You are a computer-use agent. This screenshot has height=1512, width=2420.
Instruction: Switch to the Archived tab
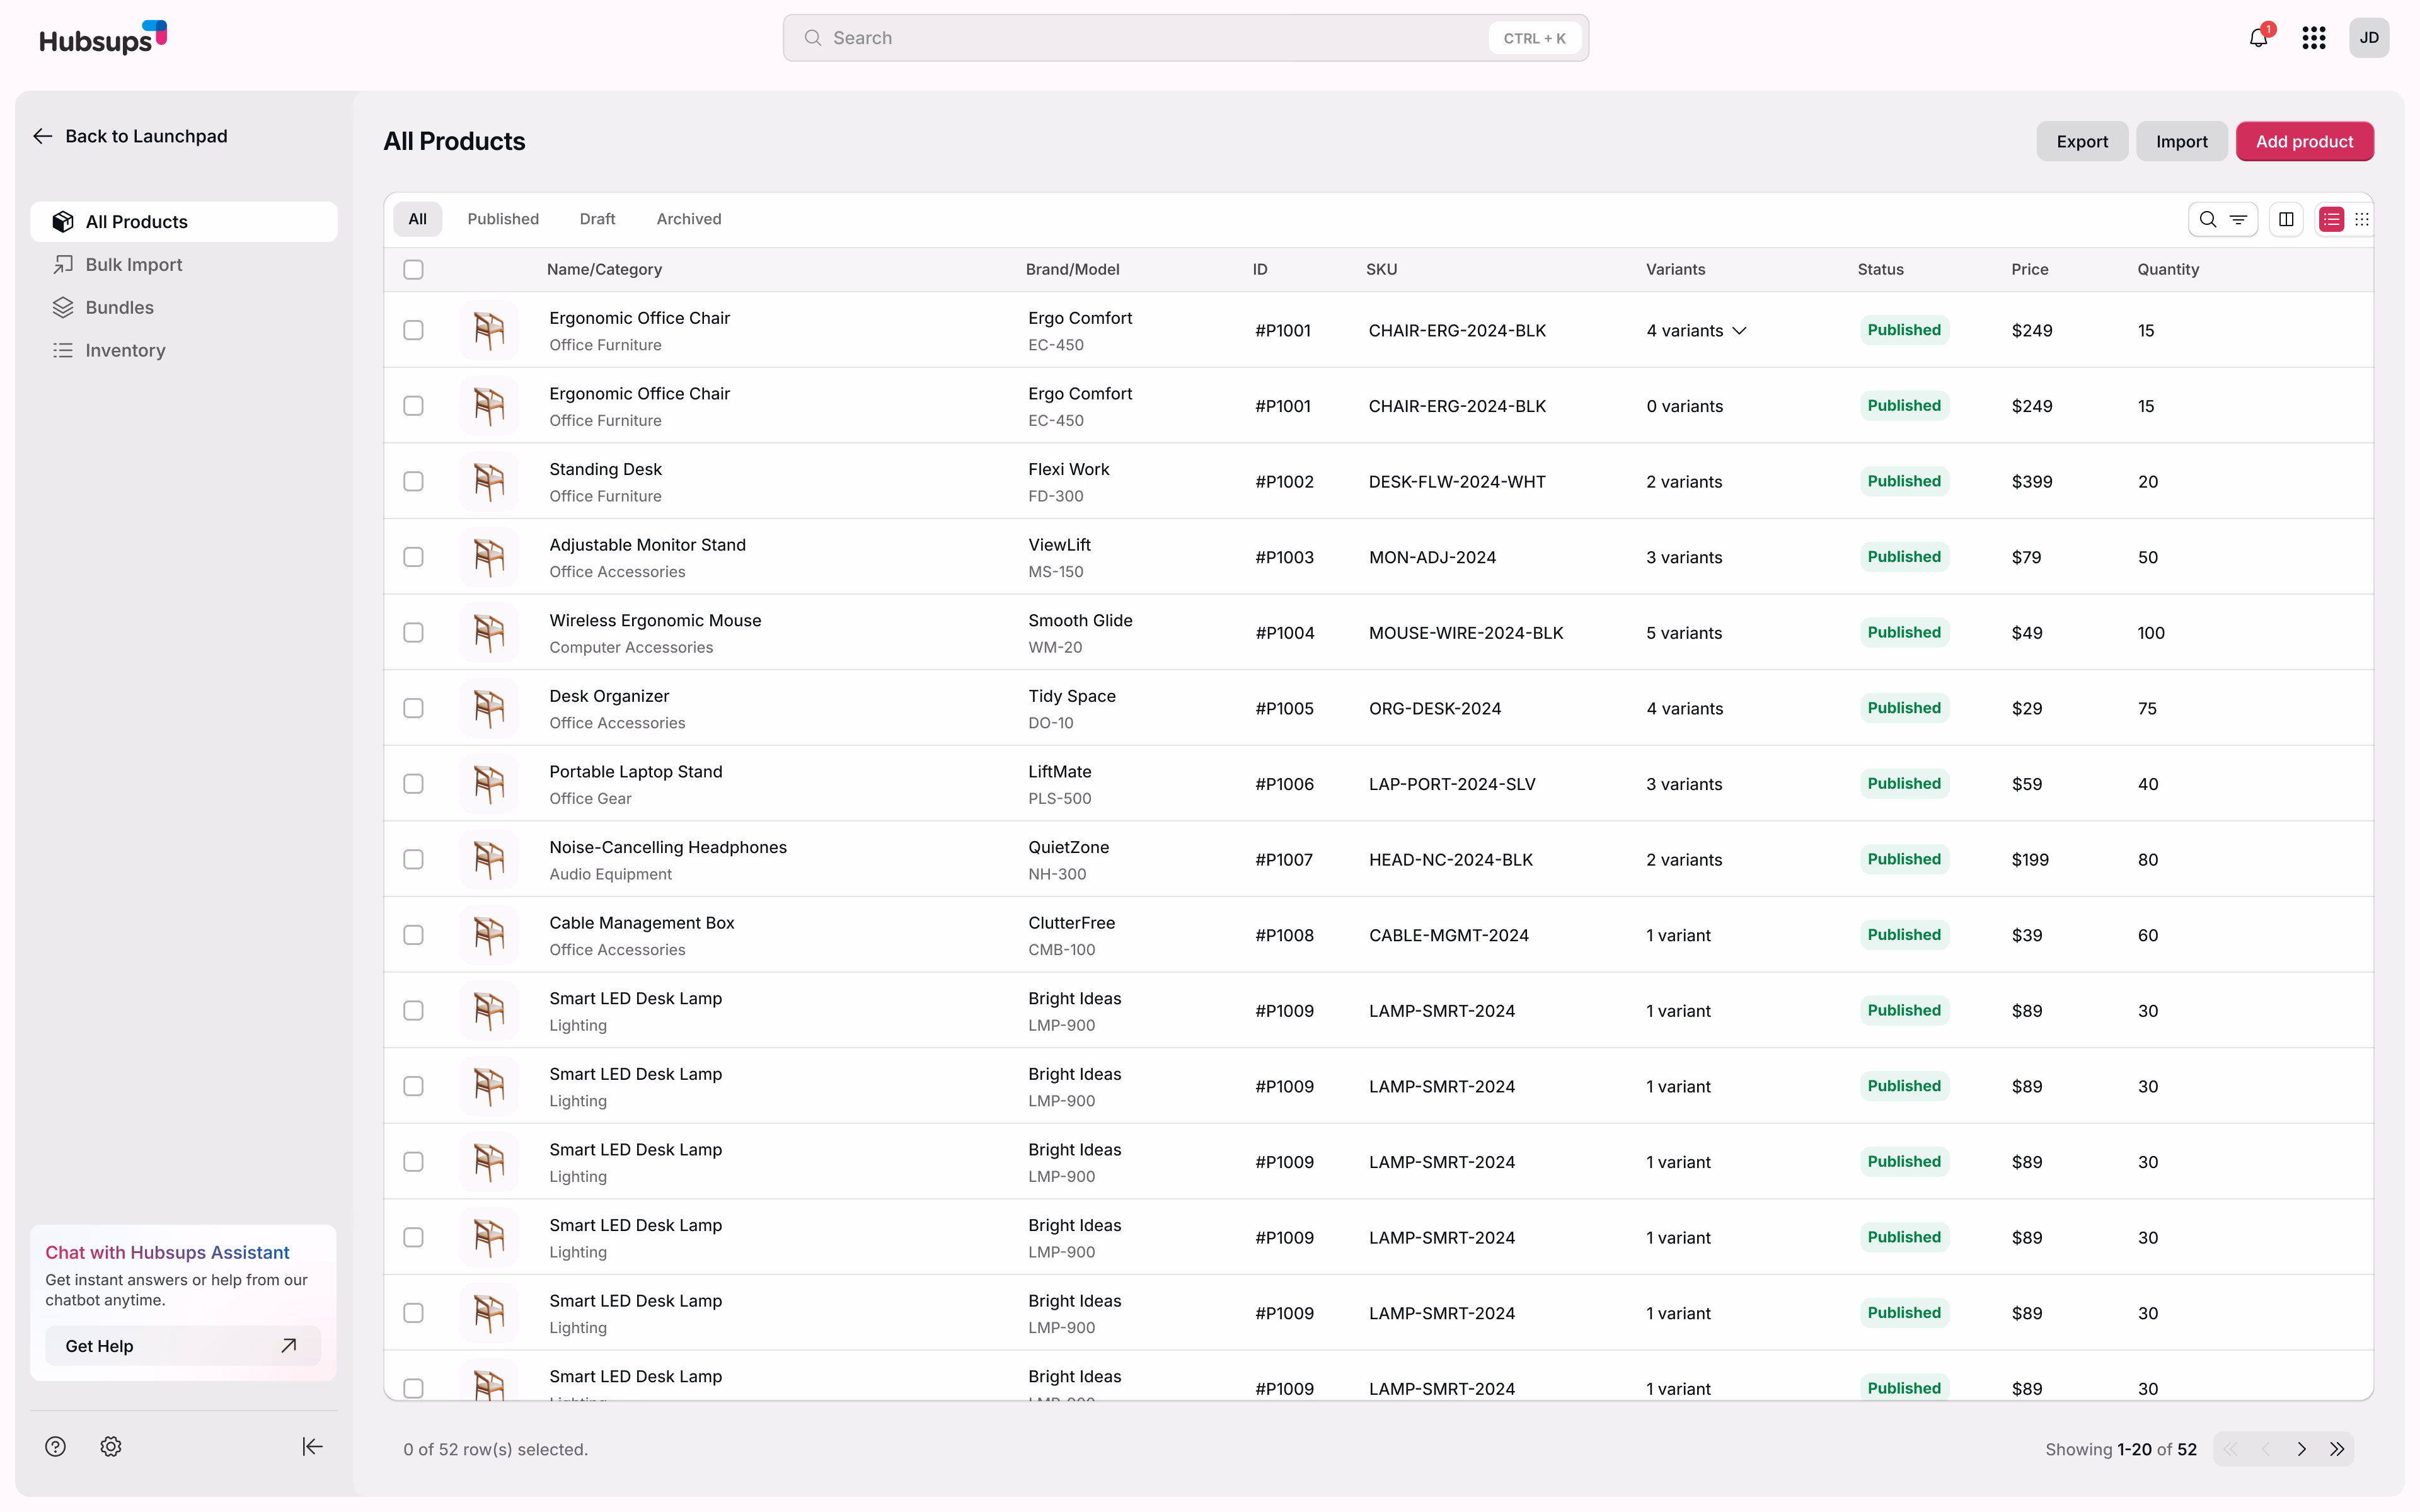[x=688, y=219]
